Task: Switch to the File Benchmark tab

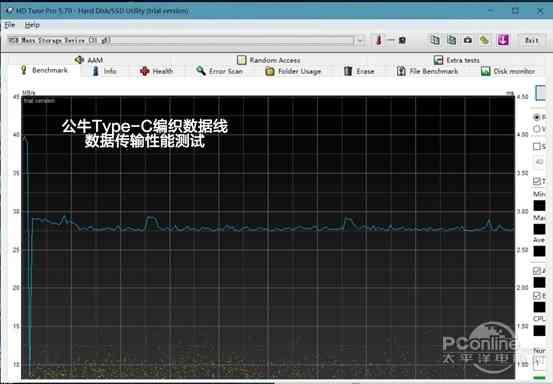Action: coord(427,71)
